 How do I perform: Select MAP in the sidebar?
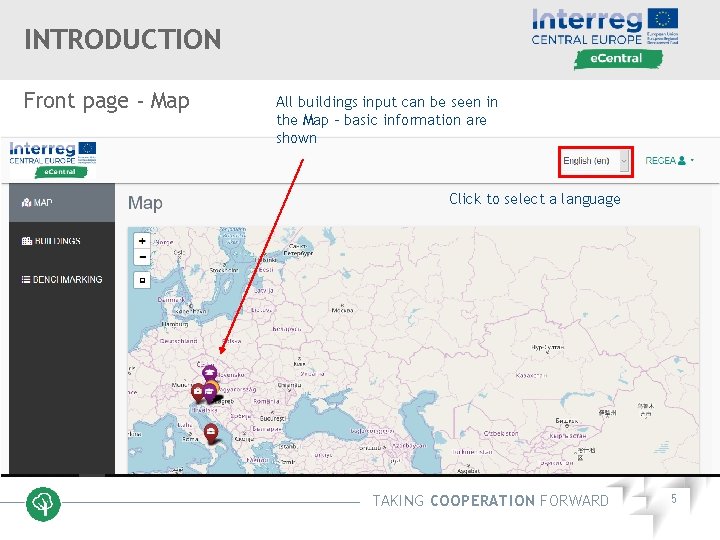tap(62, 202)
